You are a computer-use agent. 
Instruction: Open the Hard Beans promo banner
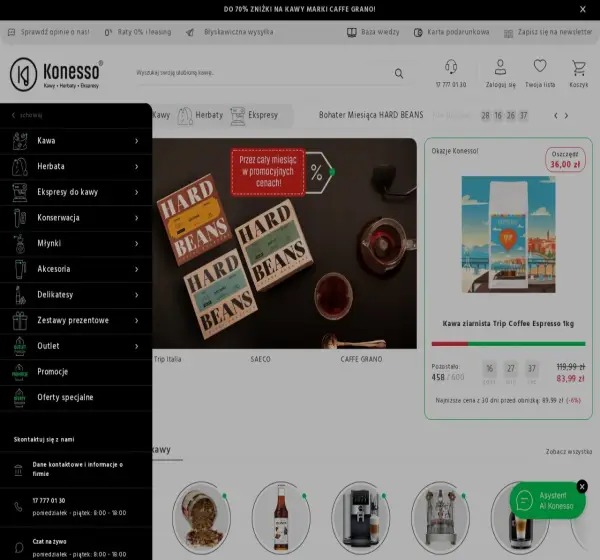click(x=284, y=243)
